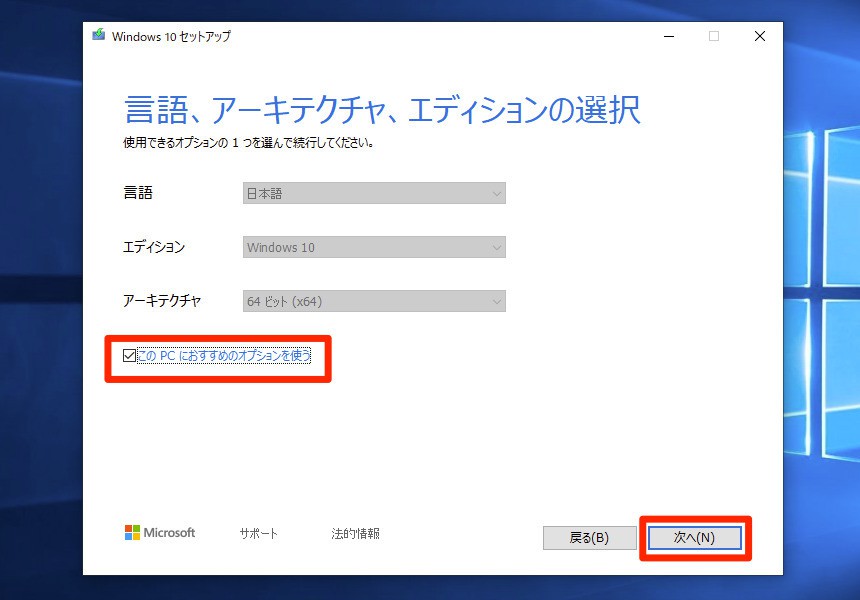
Task: Click the 言語 label text
Action: tap(138, 193)
